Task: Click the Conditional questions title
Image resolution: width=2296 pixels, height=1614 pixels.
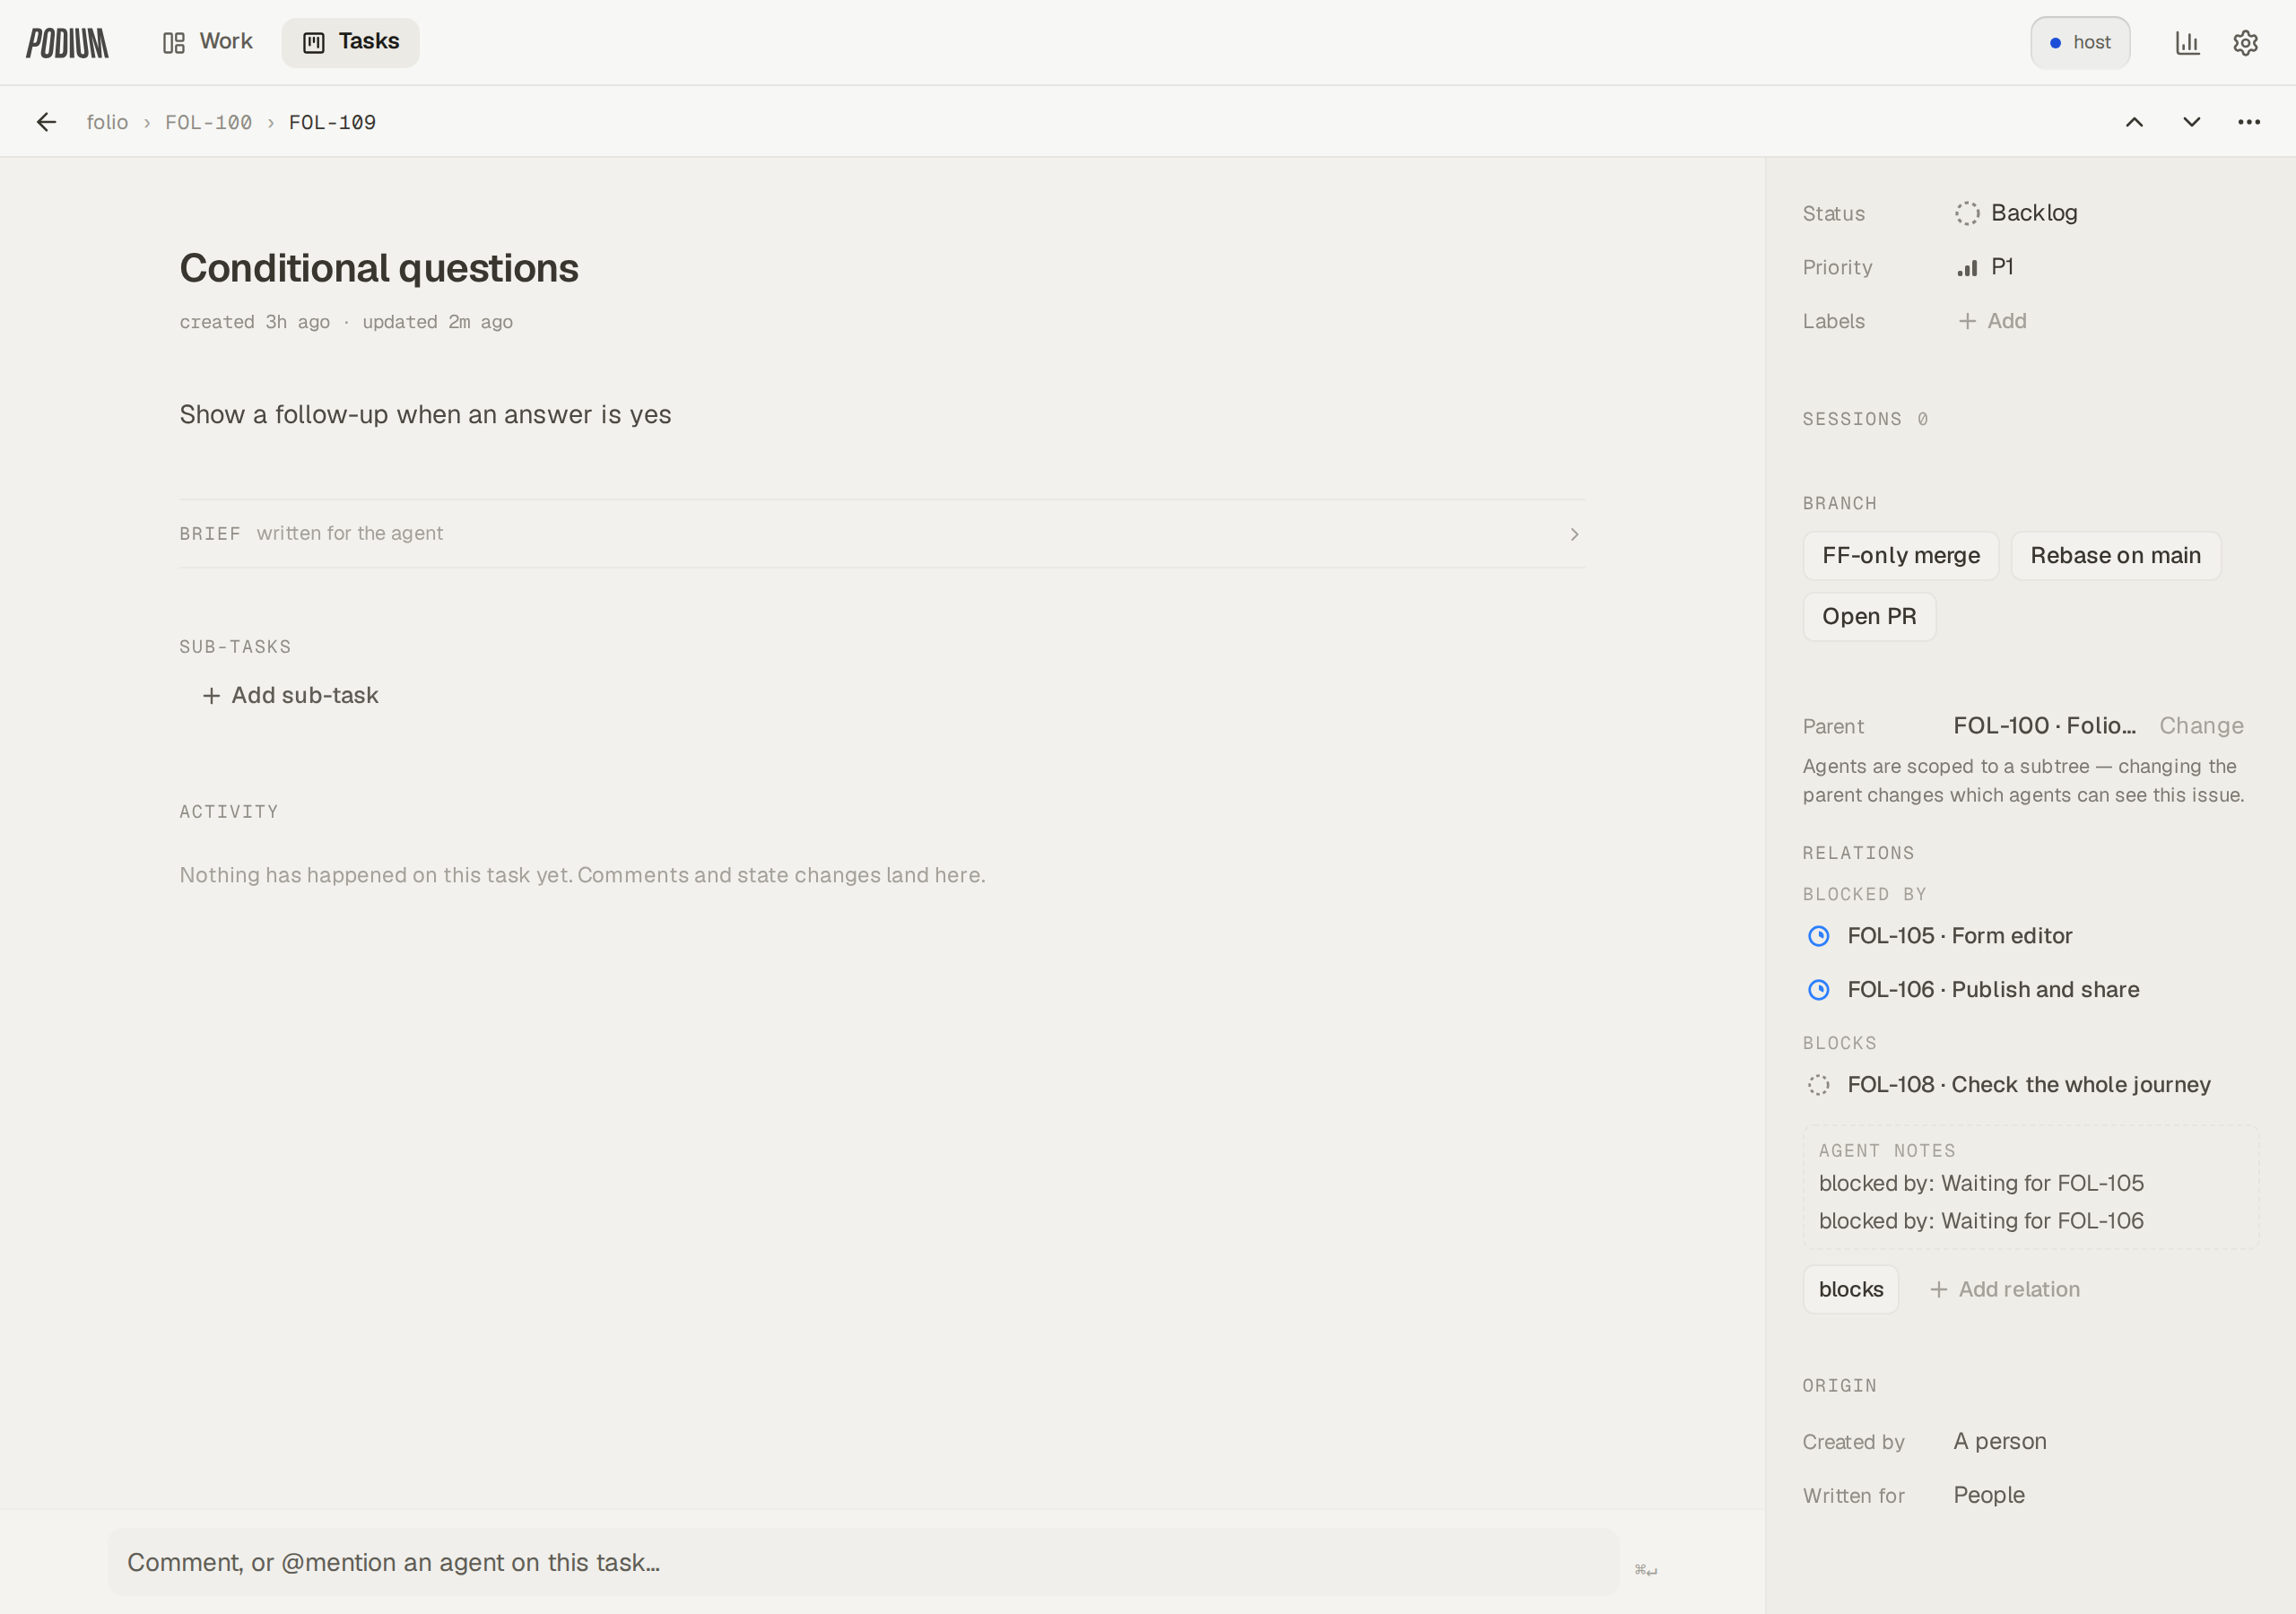Action: (x=379, y=268)
